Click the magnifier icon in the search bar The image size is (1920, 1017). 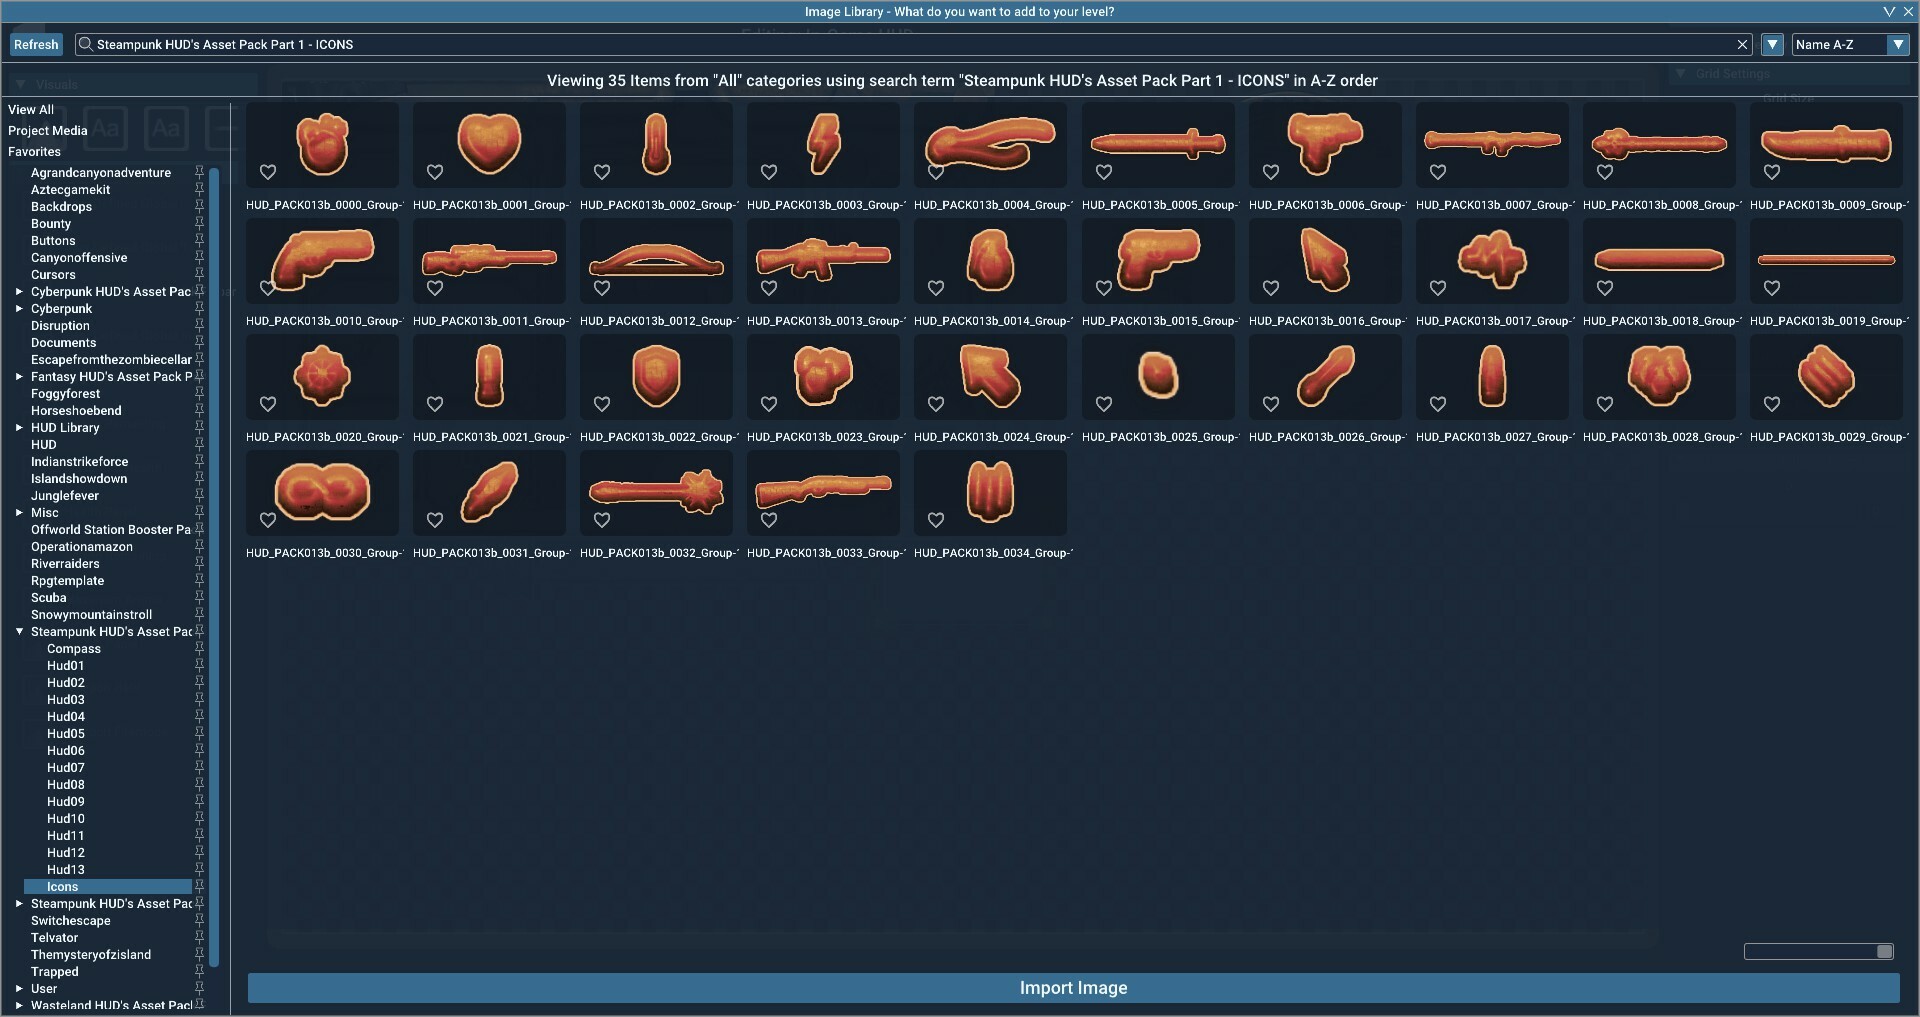coord(86,44)
